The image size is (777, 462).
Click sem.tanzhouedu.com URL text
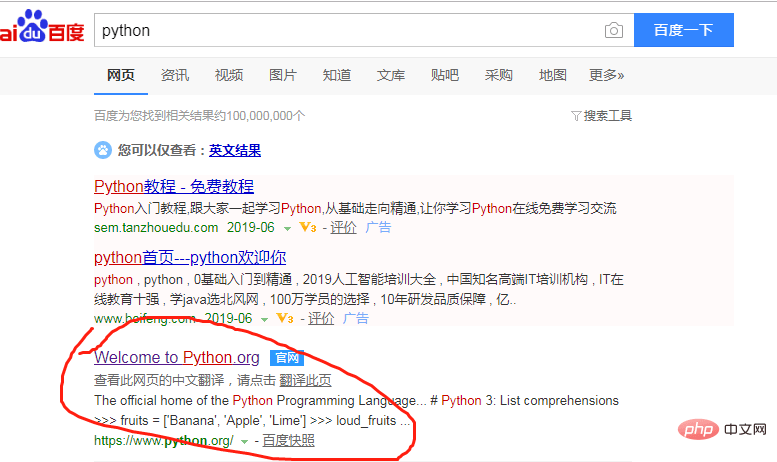[156, 228]
